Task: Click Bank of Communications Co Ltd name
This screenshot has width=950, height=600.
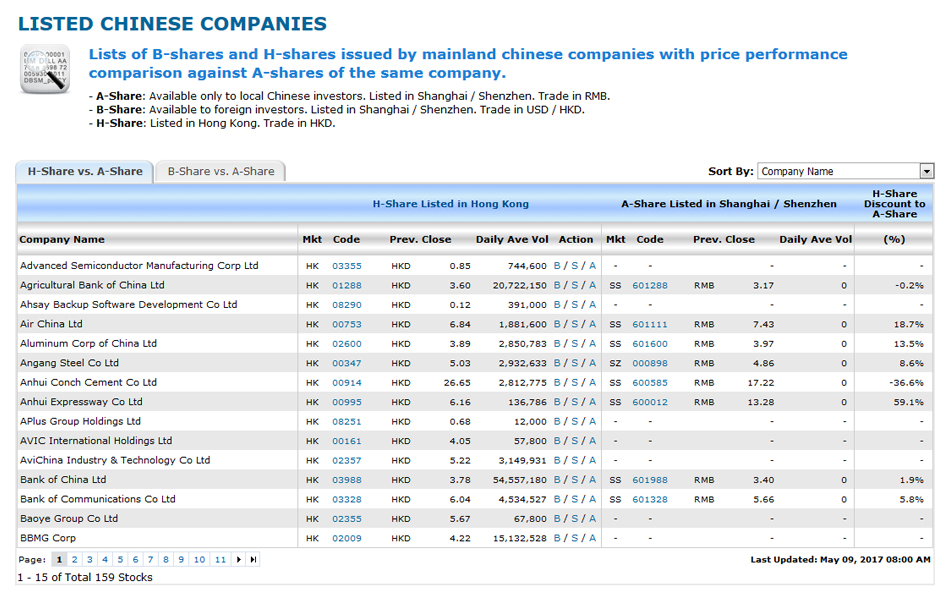Action: coord(98,499)
